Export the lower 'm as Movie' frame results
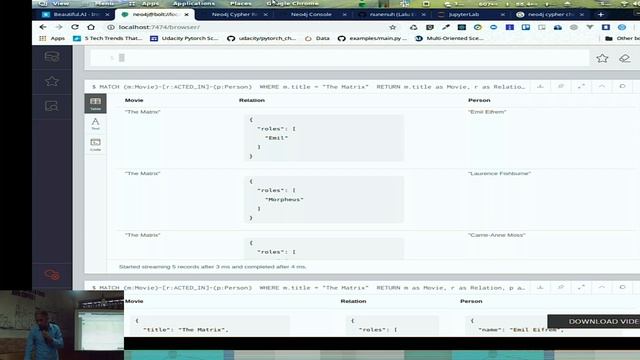The height and width of the screenshot is (360, 640). pos(540,287)
